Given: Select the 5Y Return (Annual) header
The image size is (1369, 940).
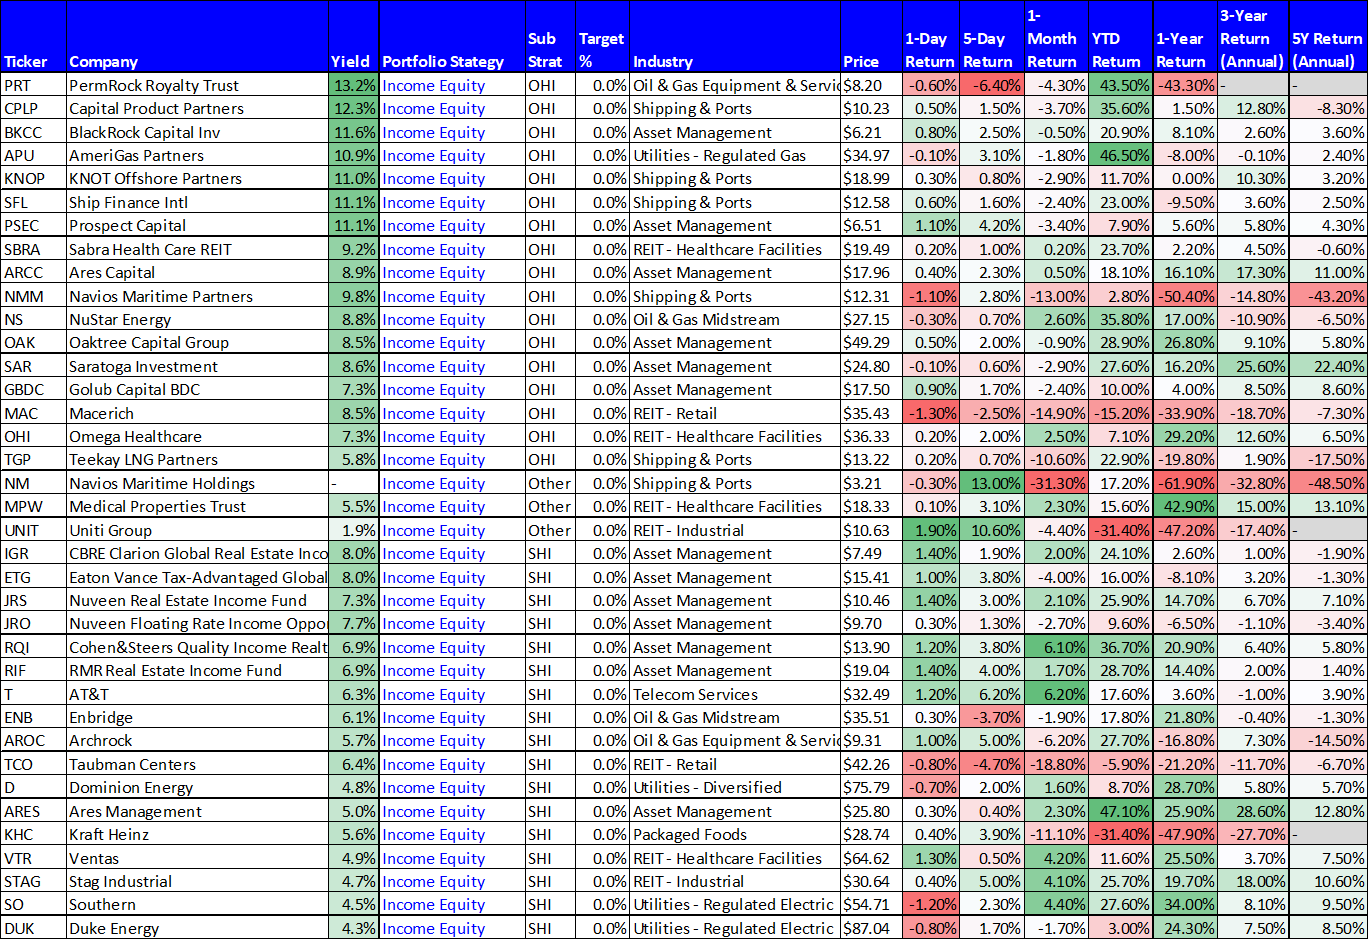Looking at the screenshot, I should 1328,38.
